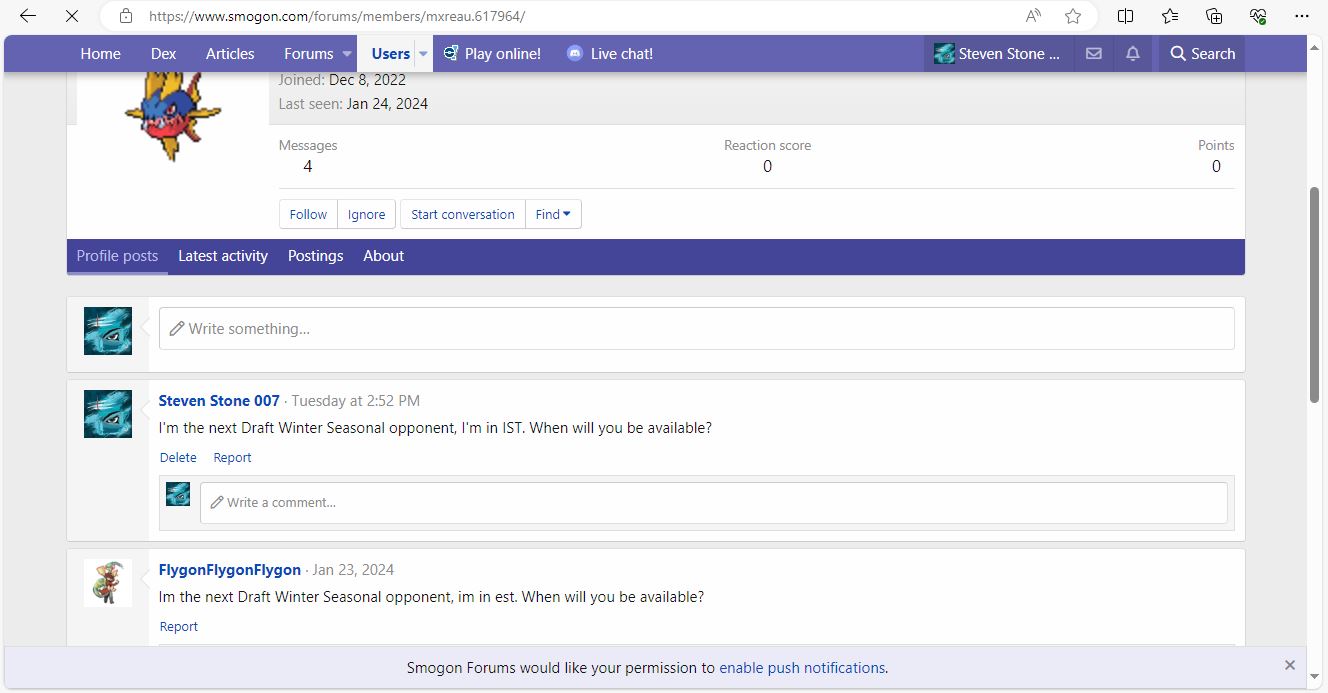Open the Find dropdown

(x=553, y=214)
